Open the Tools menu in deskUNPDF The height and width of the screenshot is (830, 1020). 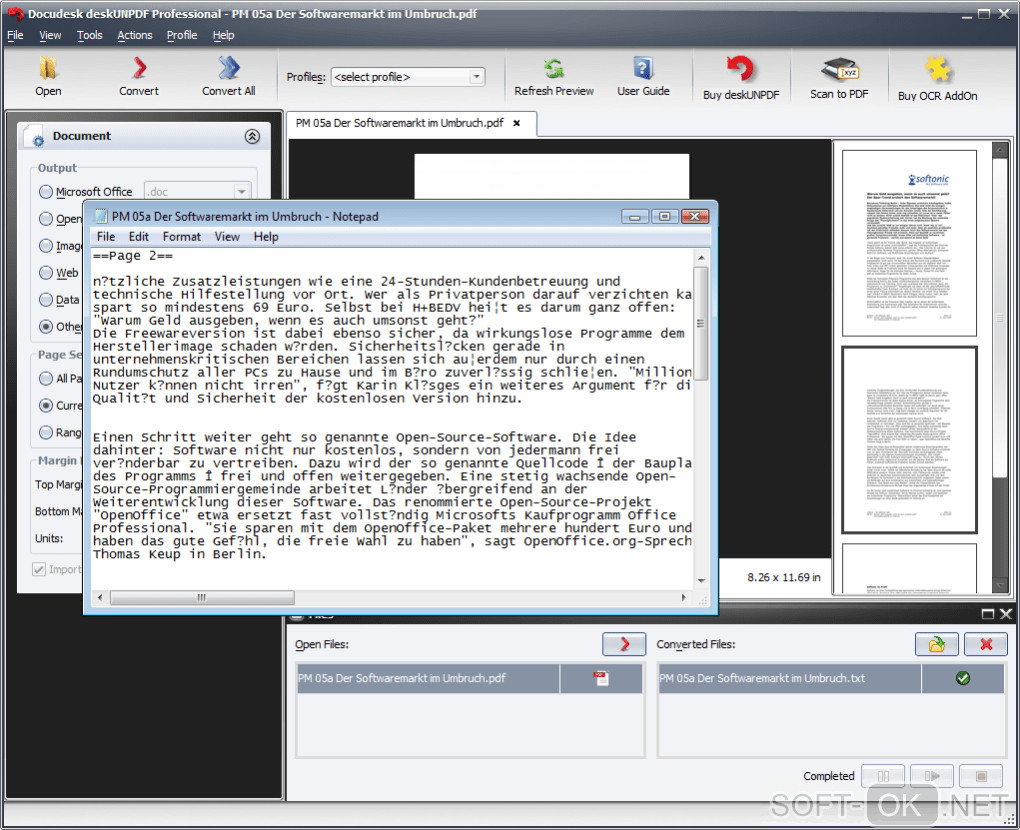click(x=90, y=35)
